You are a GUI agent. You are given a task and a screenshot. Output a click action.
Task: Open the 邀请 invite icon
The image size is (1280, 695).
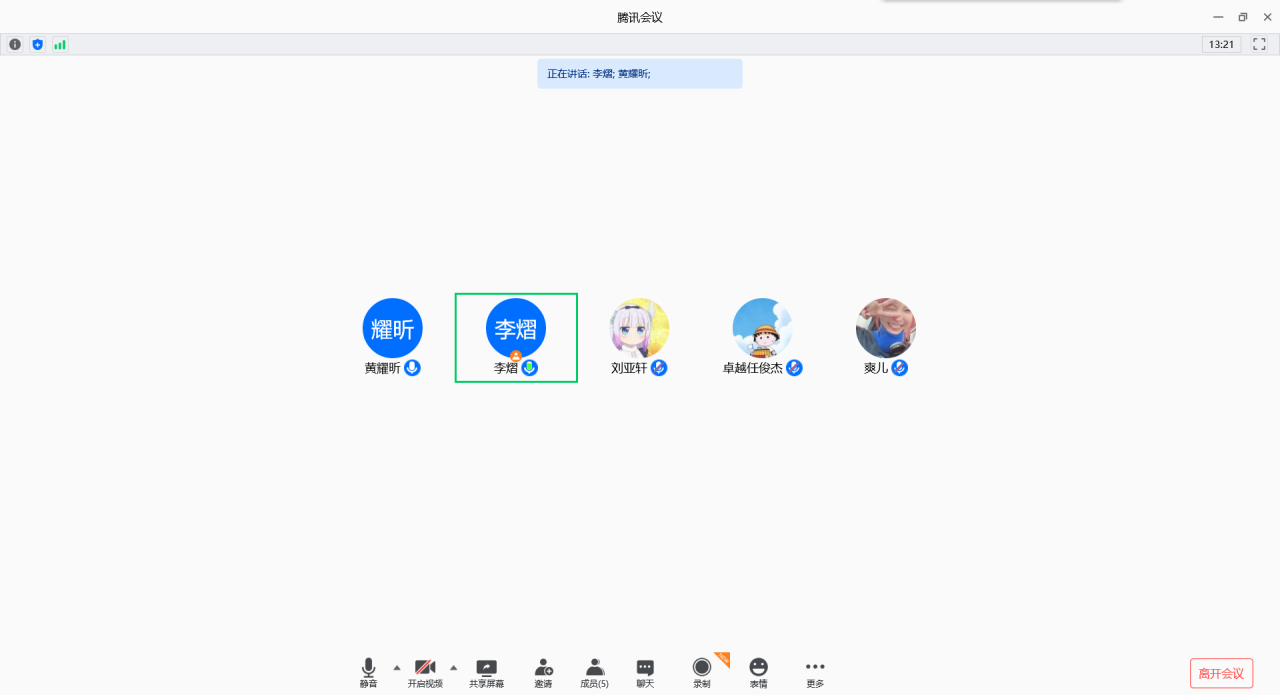(x=543, y=672)
